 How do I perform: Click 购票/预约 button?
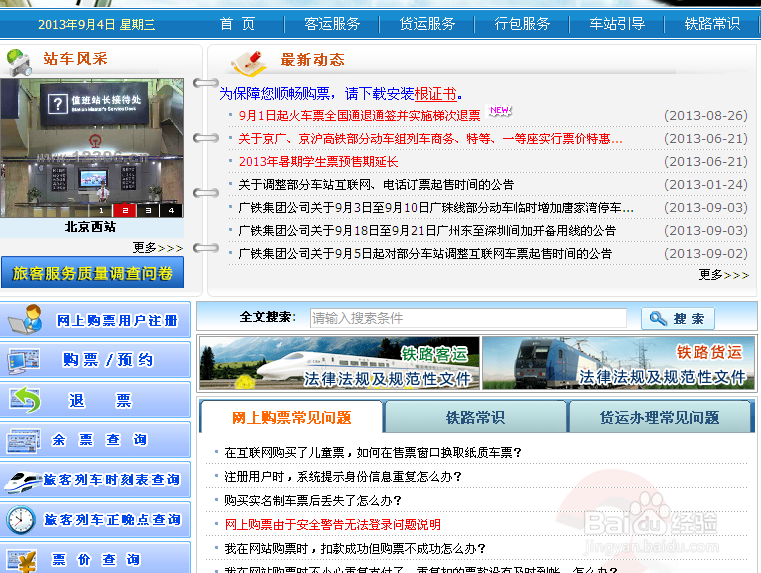pyautogui.click(x=95, y=360)
